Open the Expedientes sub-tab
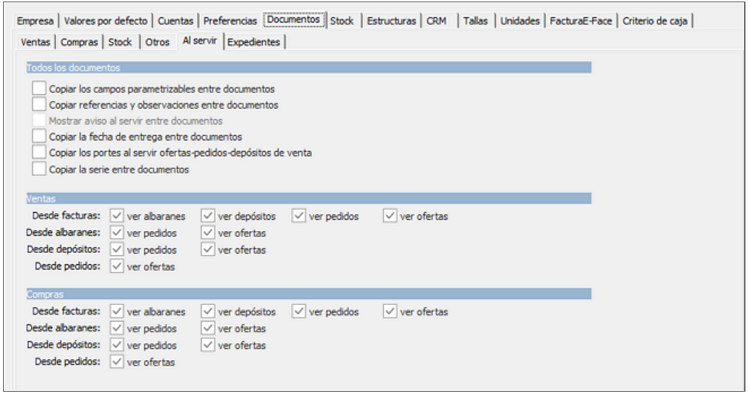This screenshot has height=397, width=750. 254,42
